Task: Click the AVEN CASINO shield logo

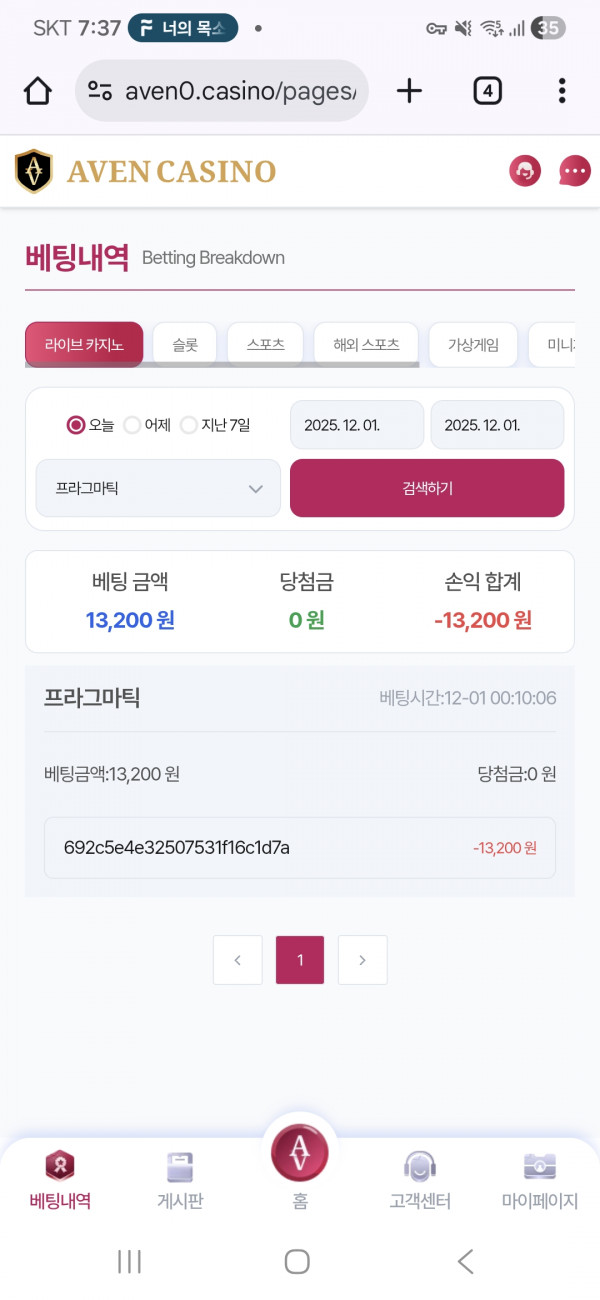Action: pyautogui.click(x=33, y=171)
